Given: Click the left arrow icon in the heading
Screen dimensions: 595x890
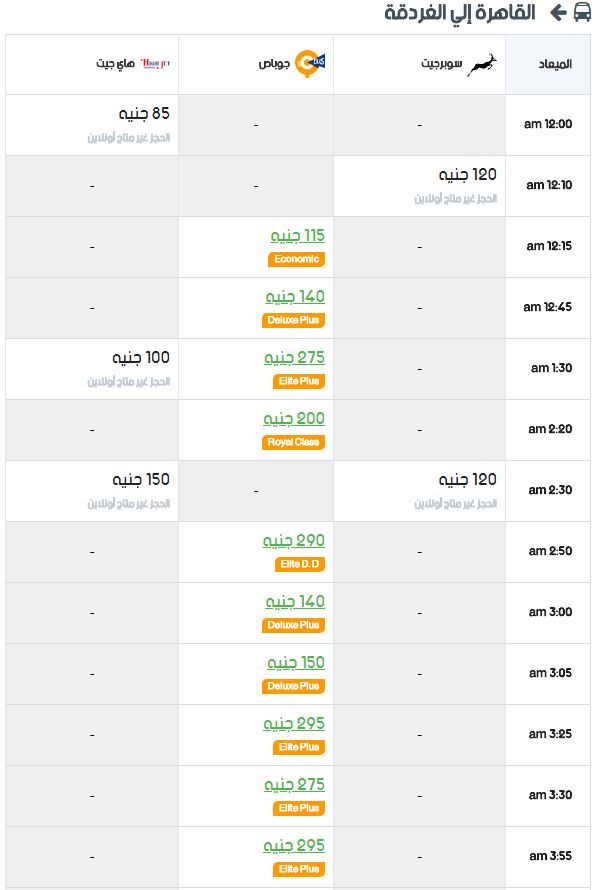Looking at the screenshot, I should 559,12.
